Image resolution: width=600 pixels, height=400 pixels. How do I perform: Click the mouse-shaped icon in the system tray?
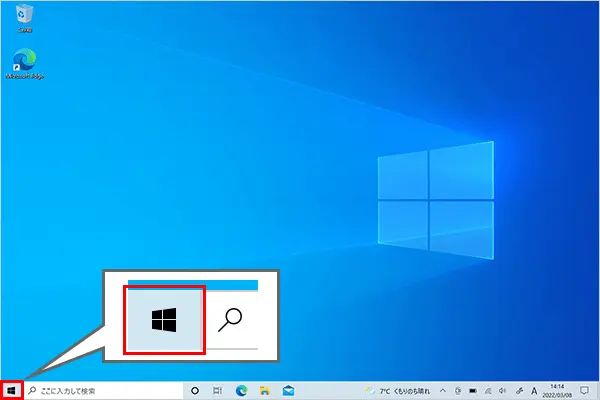458,391
